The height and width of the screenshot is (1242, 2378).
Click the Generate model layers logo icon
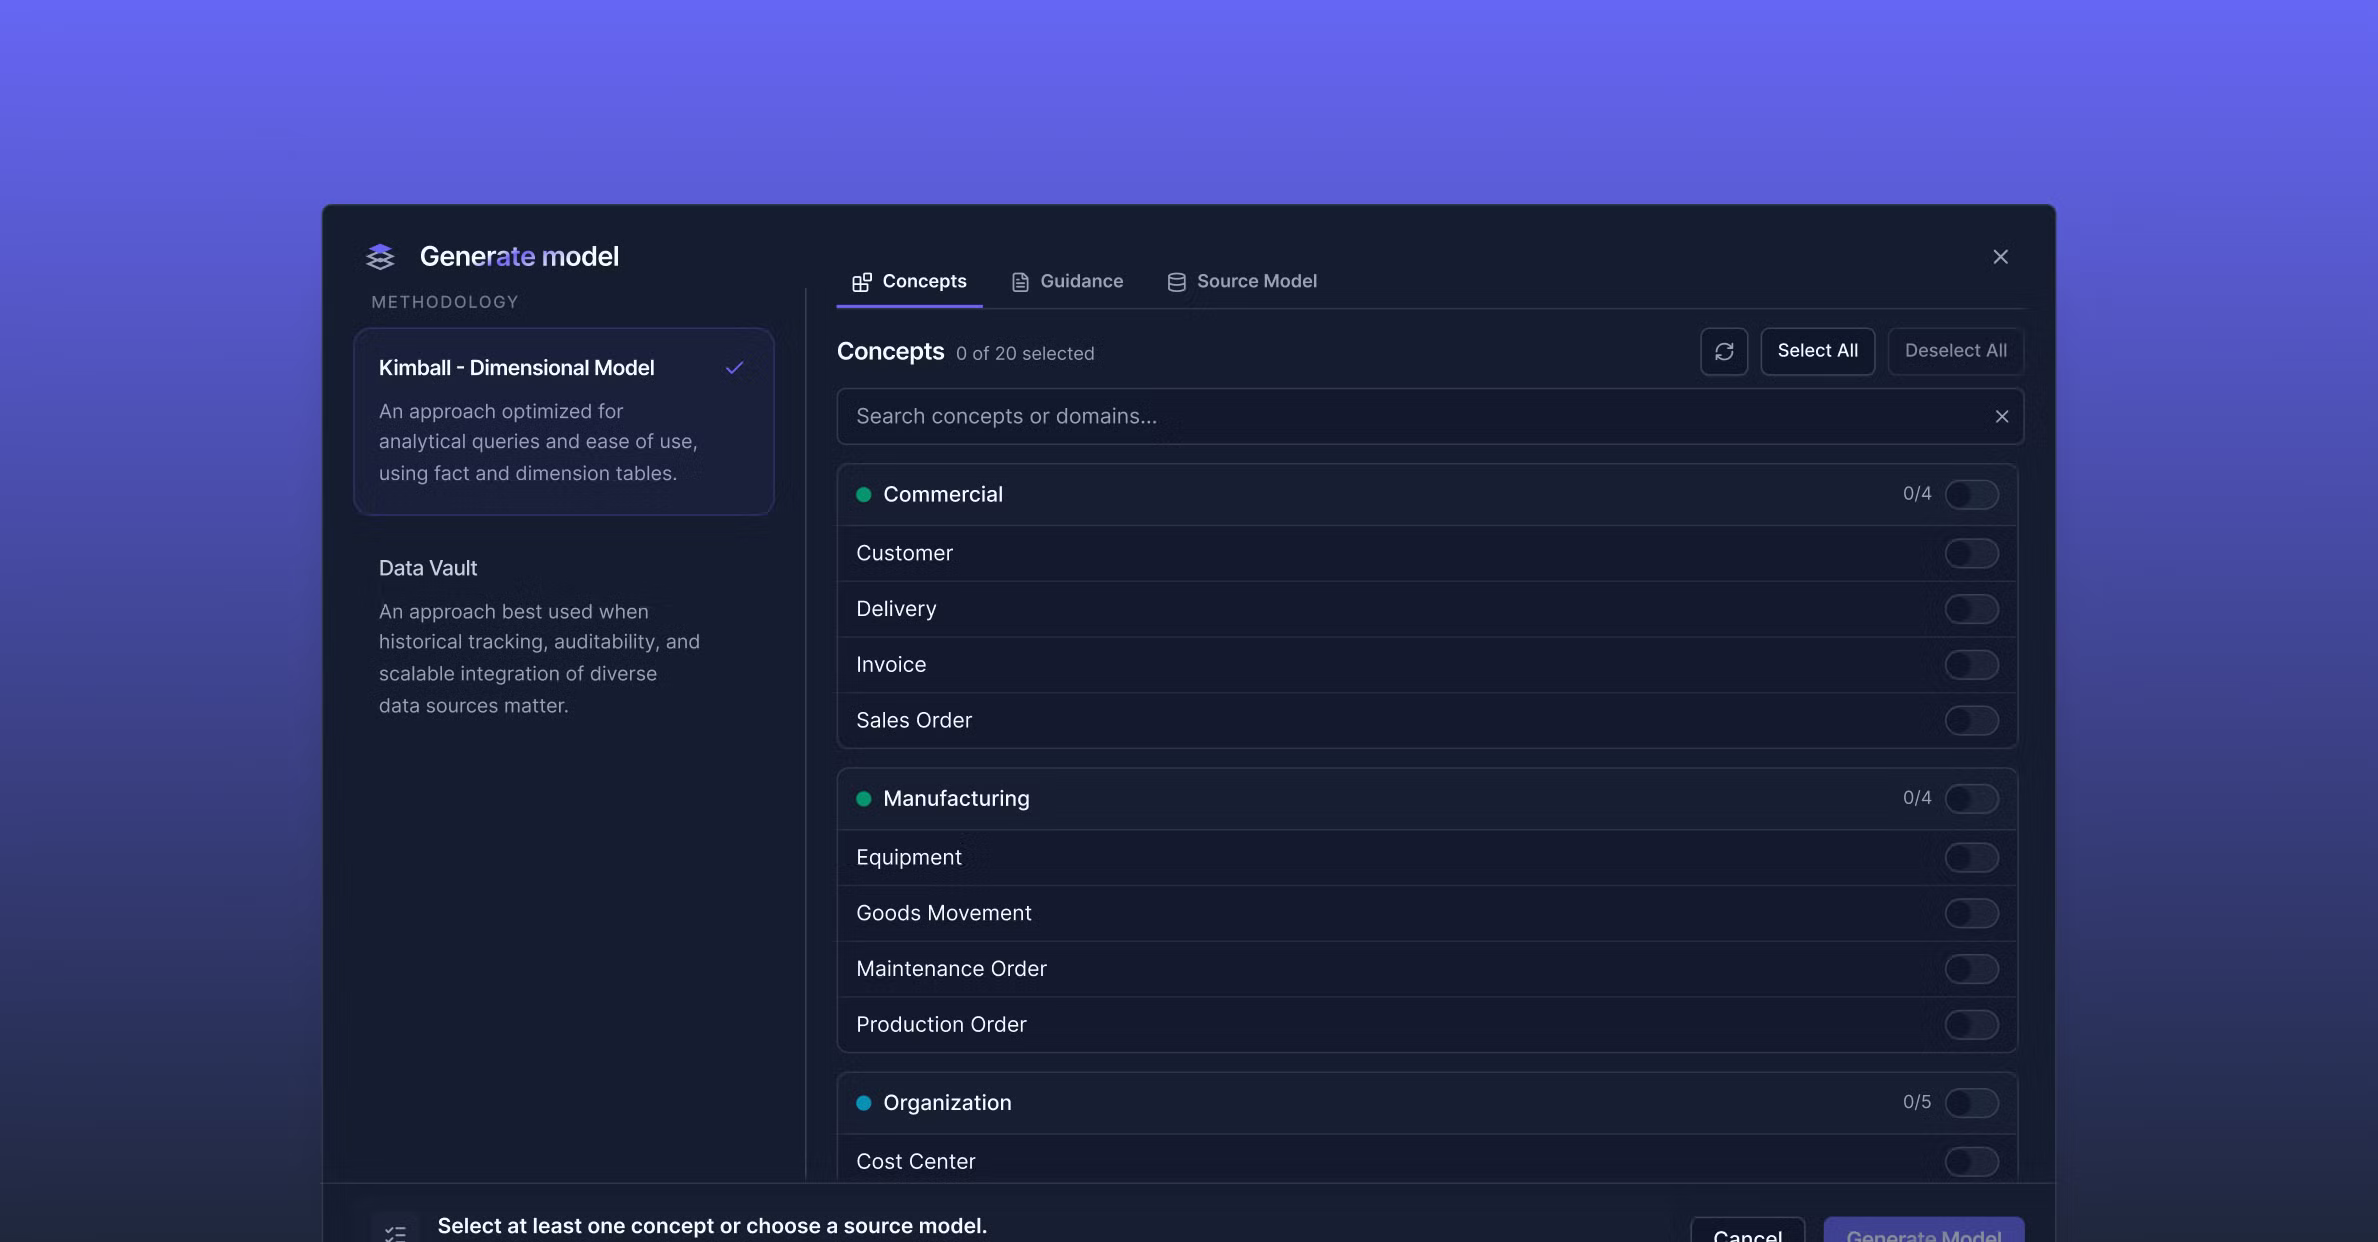380,257
